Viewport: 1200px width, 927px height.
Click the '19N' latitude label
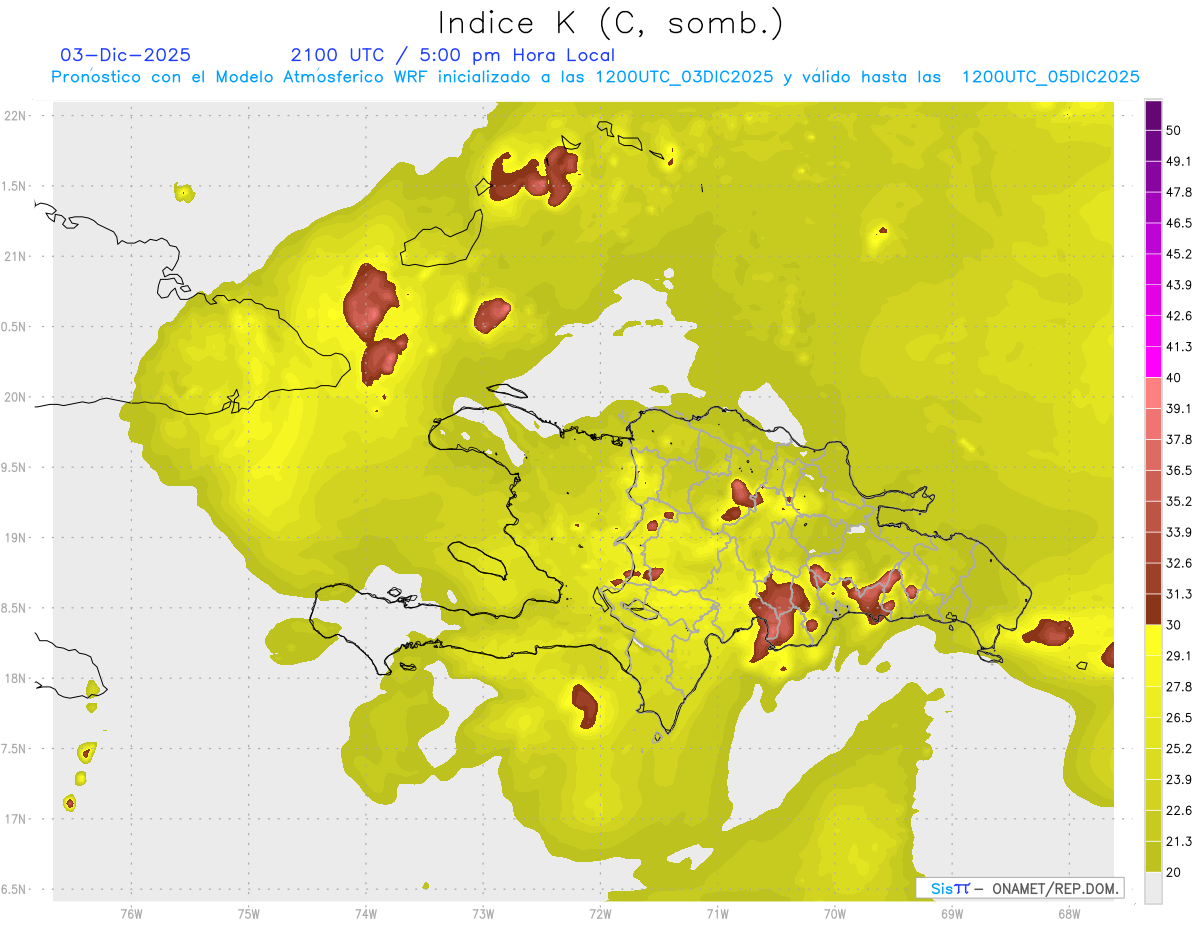coord(15,538)
